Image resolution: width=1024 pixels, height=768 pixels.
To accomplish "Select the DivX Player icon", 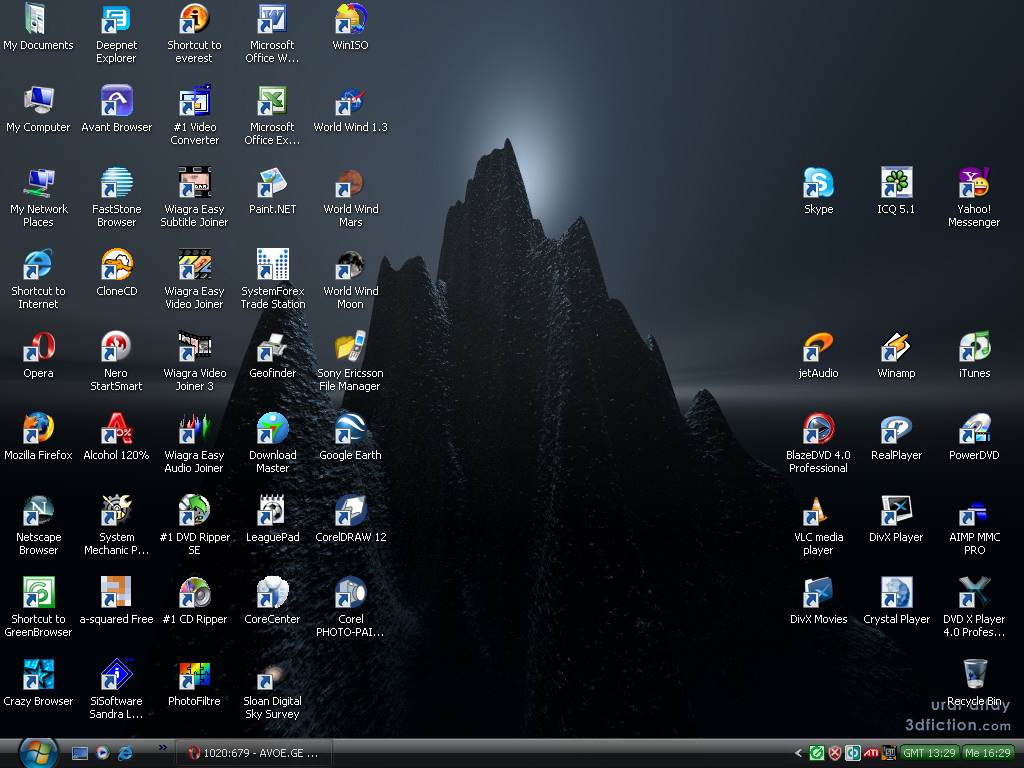I will [896, 511].
